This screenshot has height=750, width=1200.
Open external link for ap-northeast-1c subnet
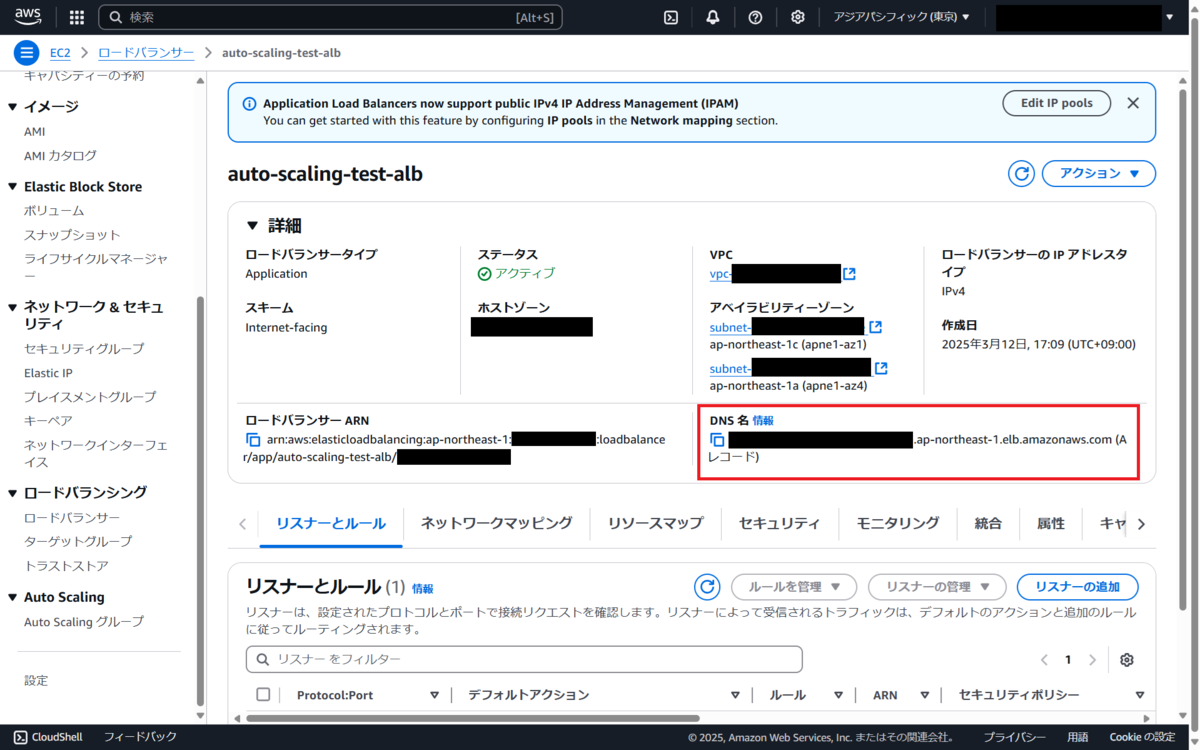point(875,327)
